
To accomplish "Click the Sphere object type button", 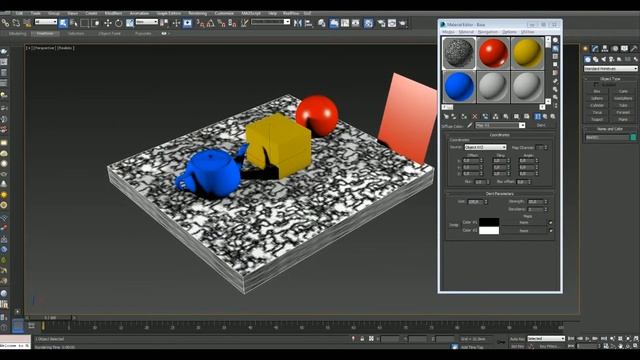I will (597, 98).
